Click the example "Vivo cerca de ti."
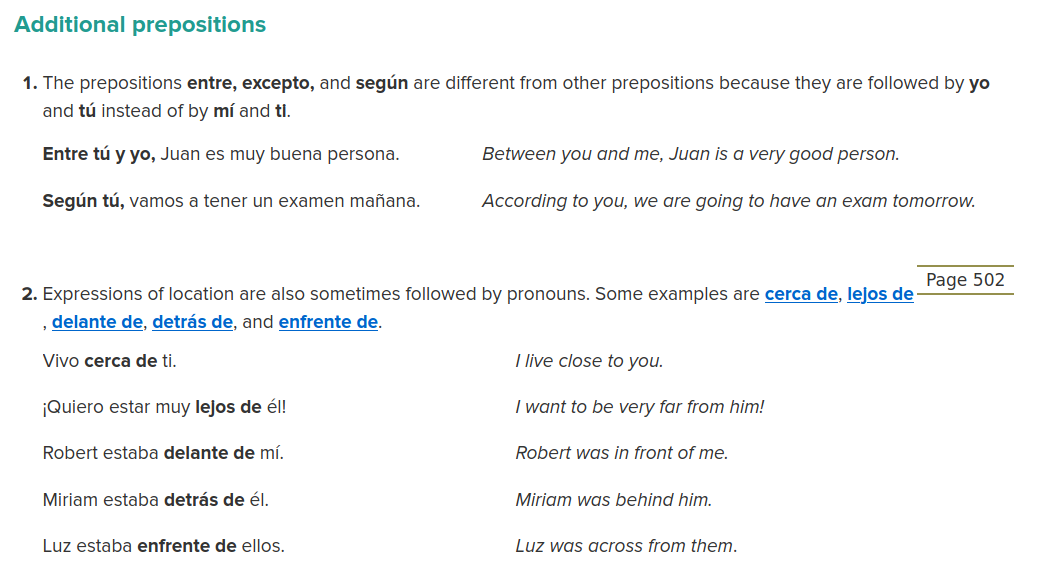This screenshot has width=1041, height=585. pyautogui.click(x=110, y=361)
